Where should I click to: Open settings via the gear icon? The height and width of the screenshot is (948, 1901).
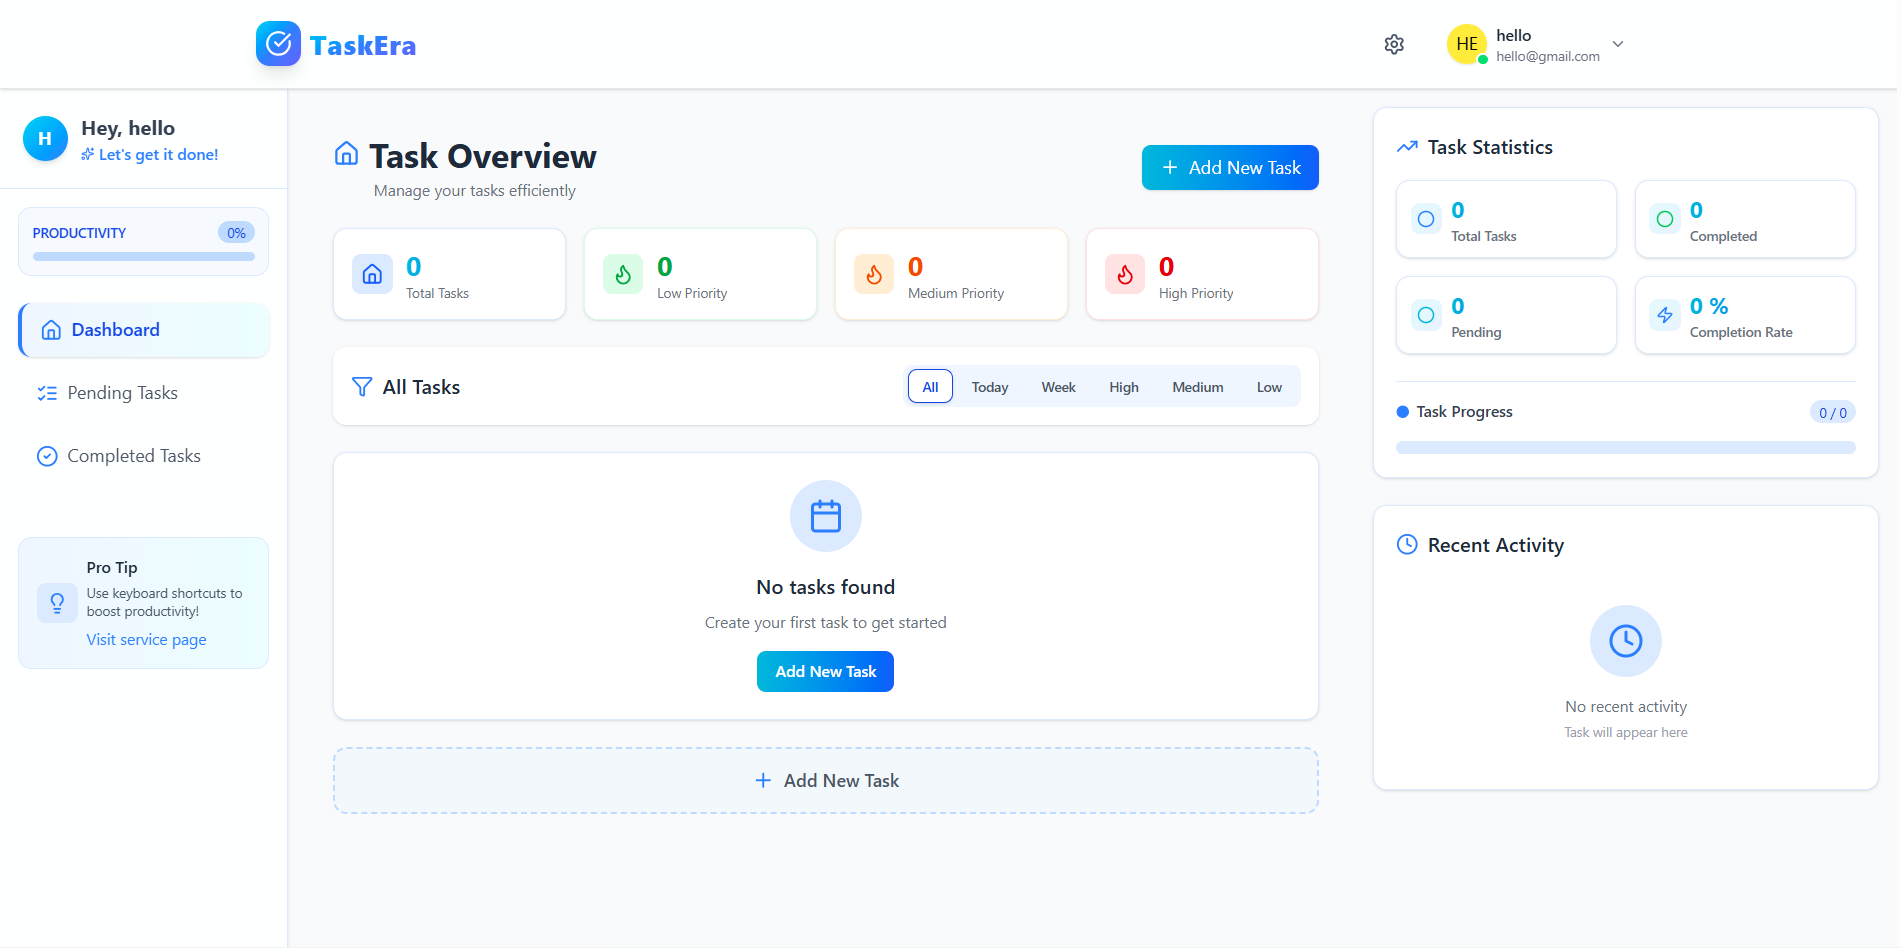(1394, 44)
